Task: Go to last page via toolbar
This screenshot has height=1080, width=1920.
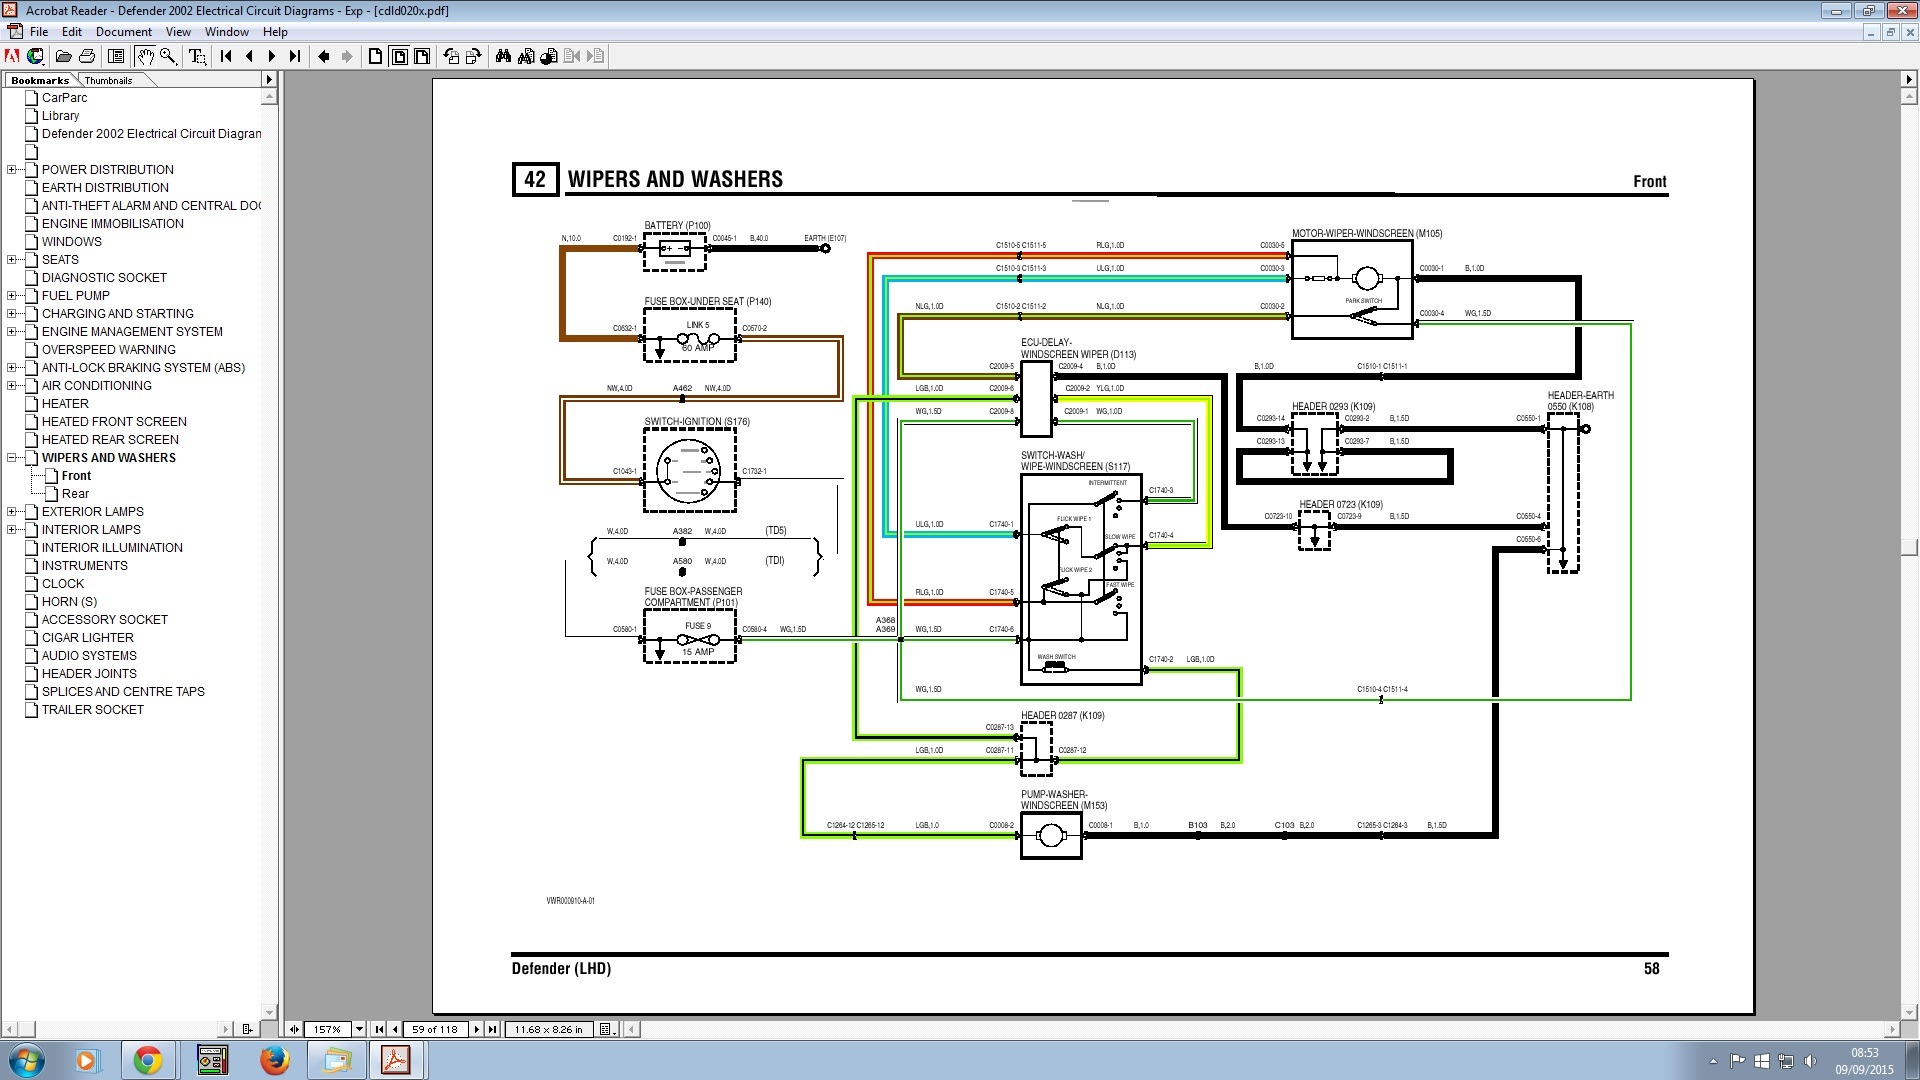Action: coord(295,57)
